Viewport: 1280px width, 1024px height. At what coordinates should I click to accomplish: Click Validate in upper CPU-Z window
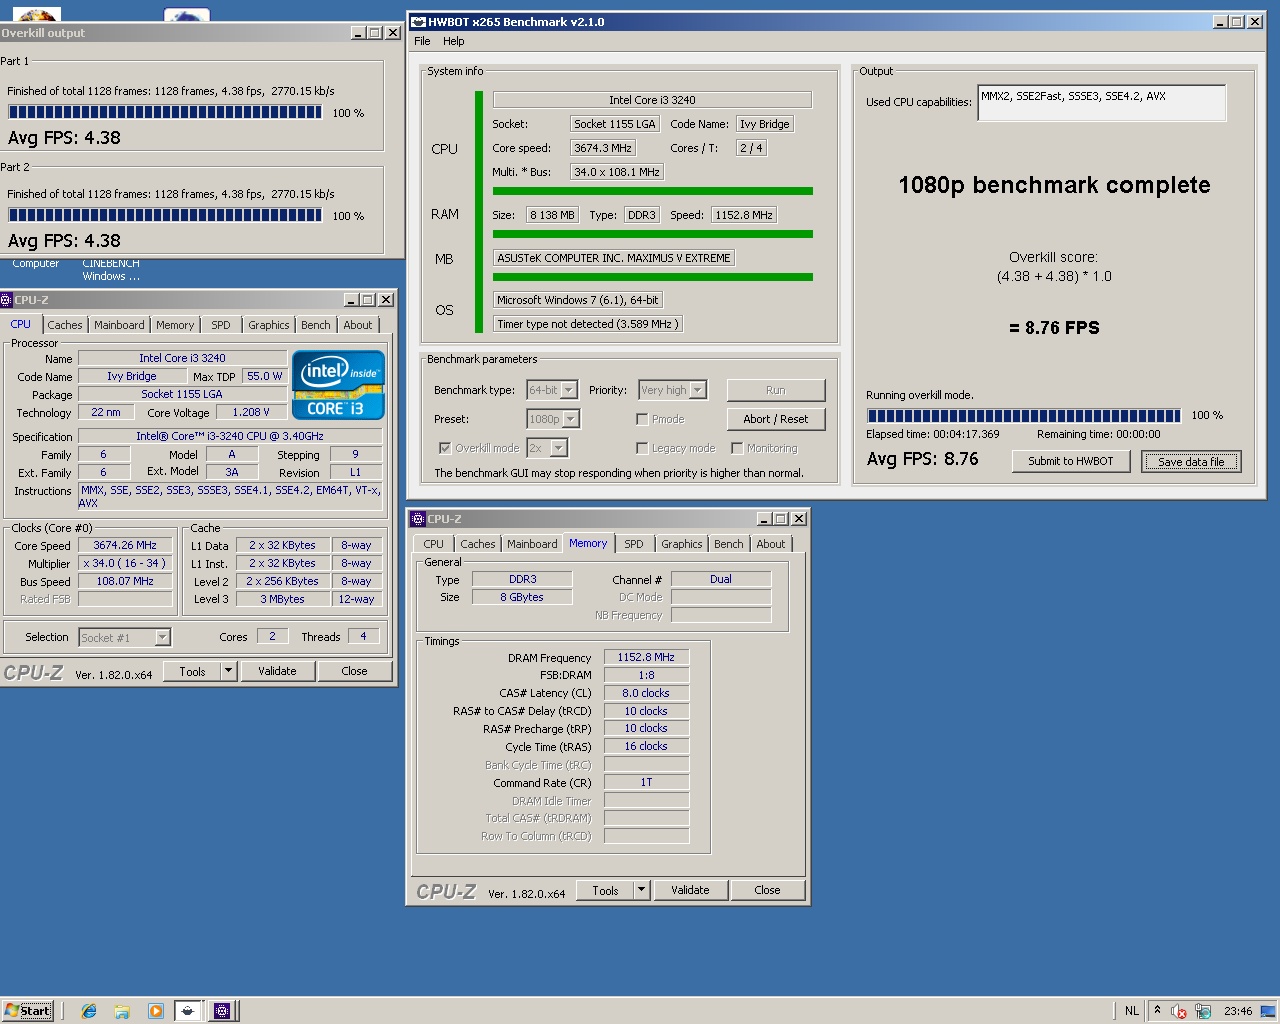click(277, 671)
